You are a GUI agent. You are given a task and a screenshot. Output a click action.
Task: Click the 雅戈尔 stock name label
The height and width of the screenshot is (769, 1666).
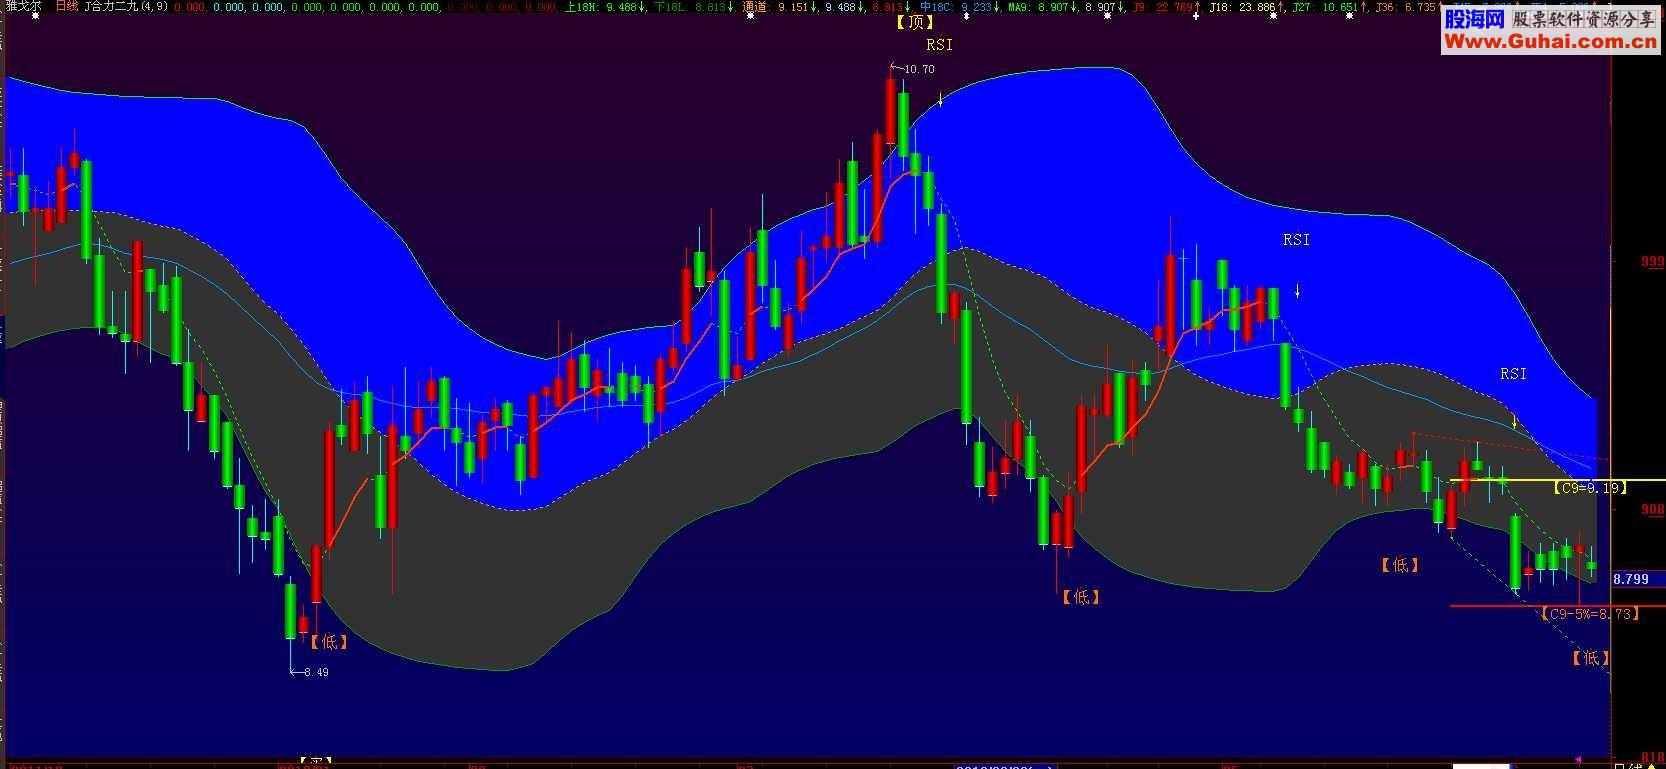click(x=22, y=6)
